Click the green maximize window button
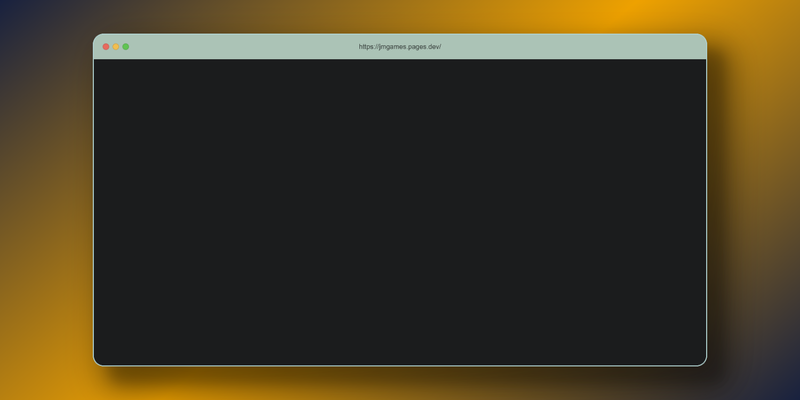This screenshot has height=400, width=800. [126, 47]
